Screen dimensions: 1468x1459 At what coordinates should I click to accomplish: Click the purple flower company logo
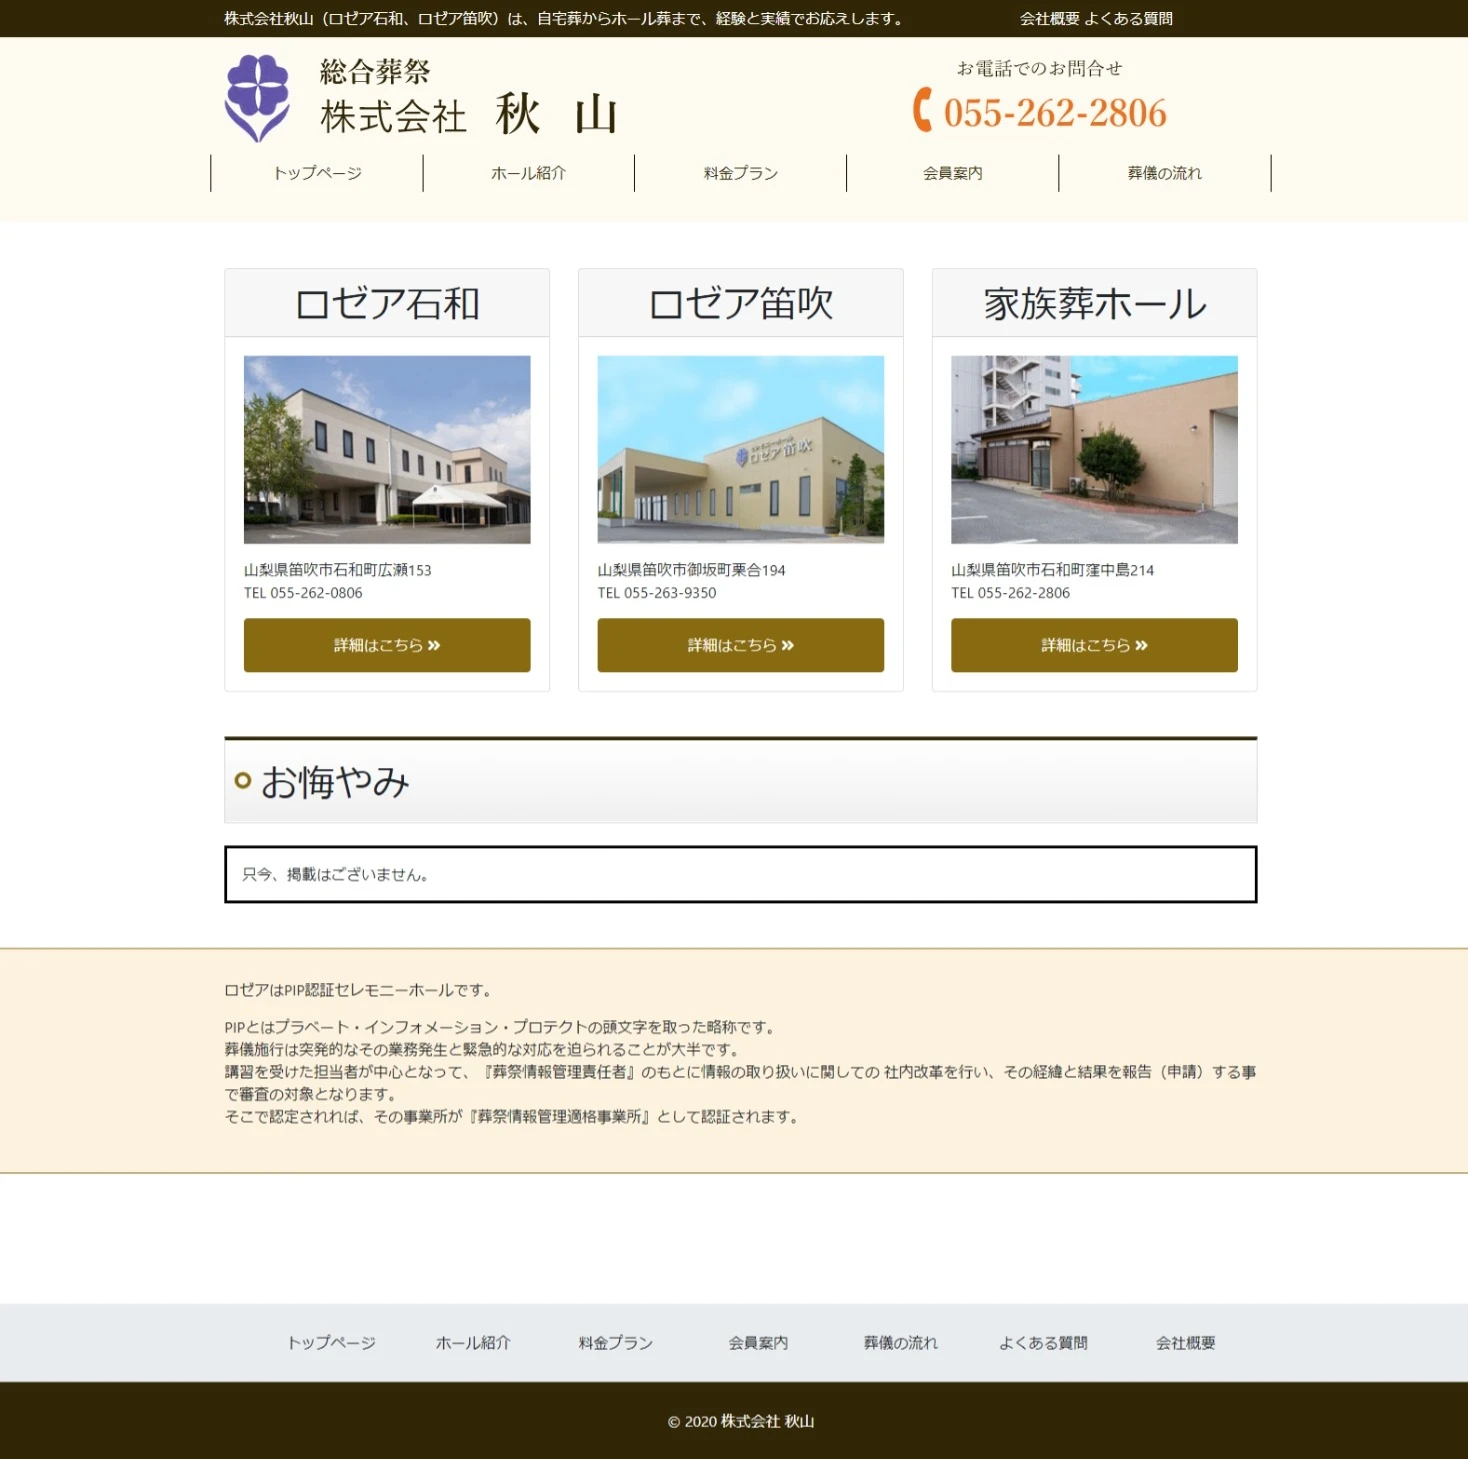[x=258, y=98]
